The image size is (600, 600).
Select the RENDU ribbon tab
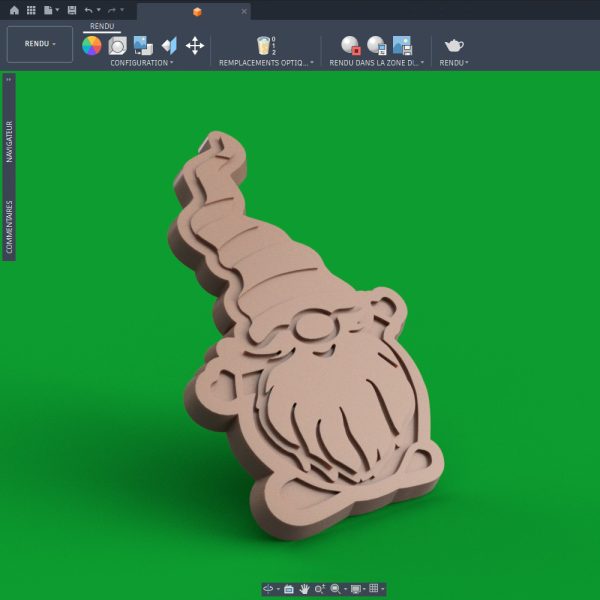click(x=102, y=26)
